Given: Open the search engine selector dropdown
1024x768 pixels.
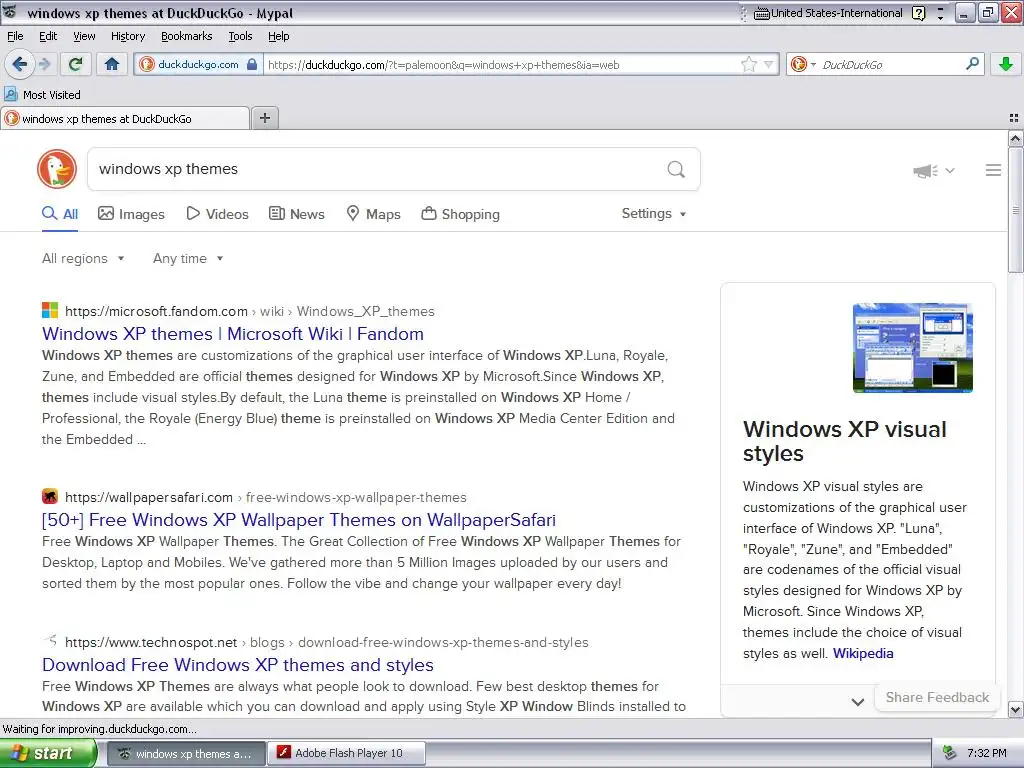Looking at the screenshot, I should (803, 64).
